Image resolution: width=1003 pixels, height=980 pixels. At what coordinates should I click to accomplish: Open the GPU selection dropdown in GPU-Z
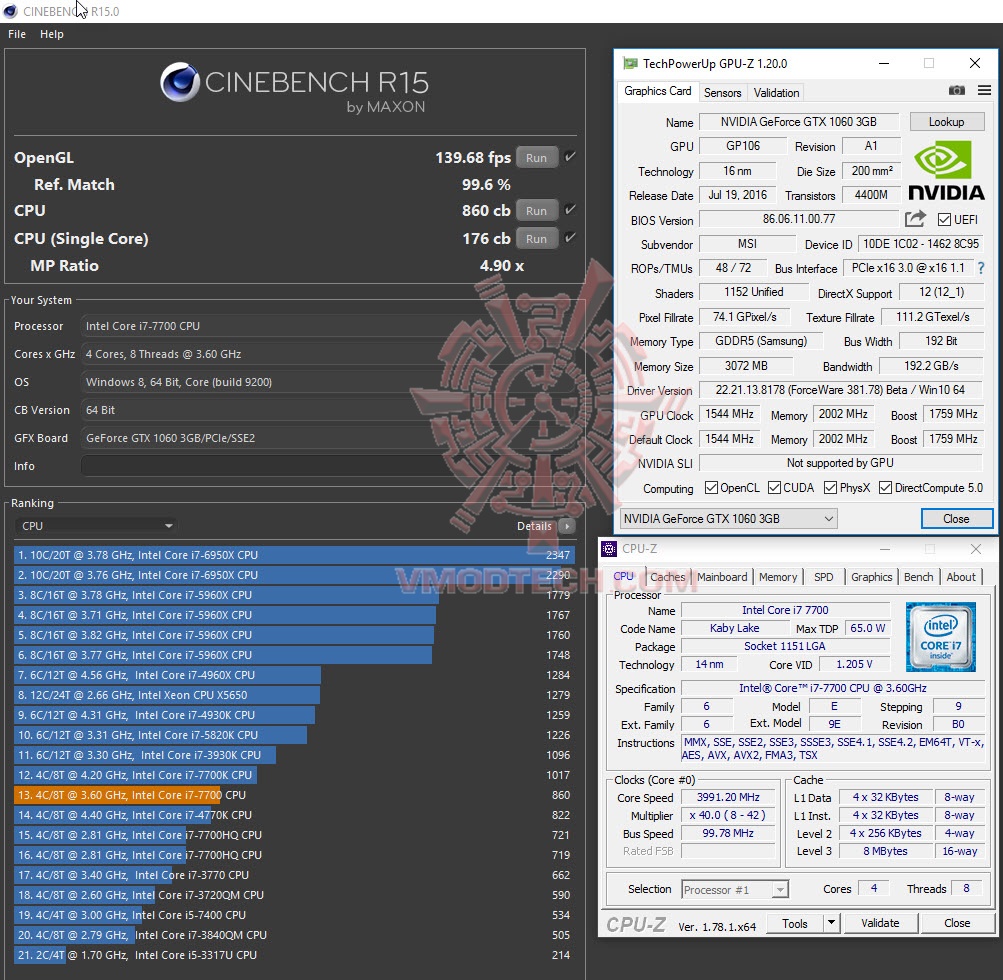(x=729, y=519)
